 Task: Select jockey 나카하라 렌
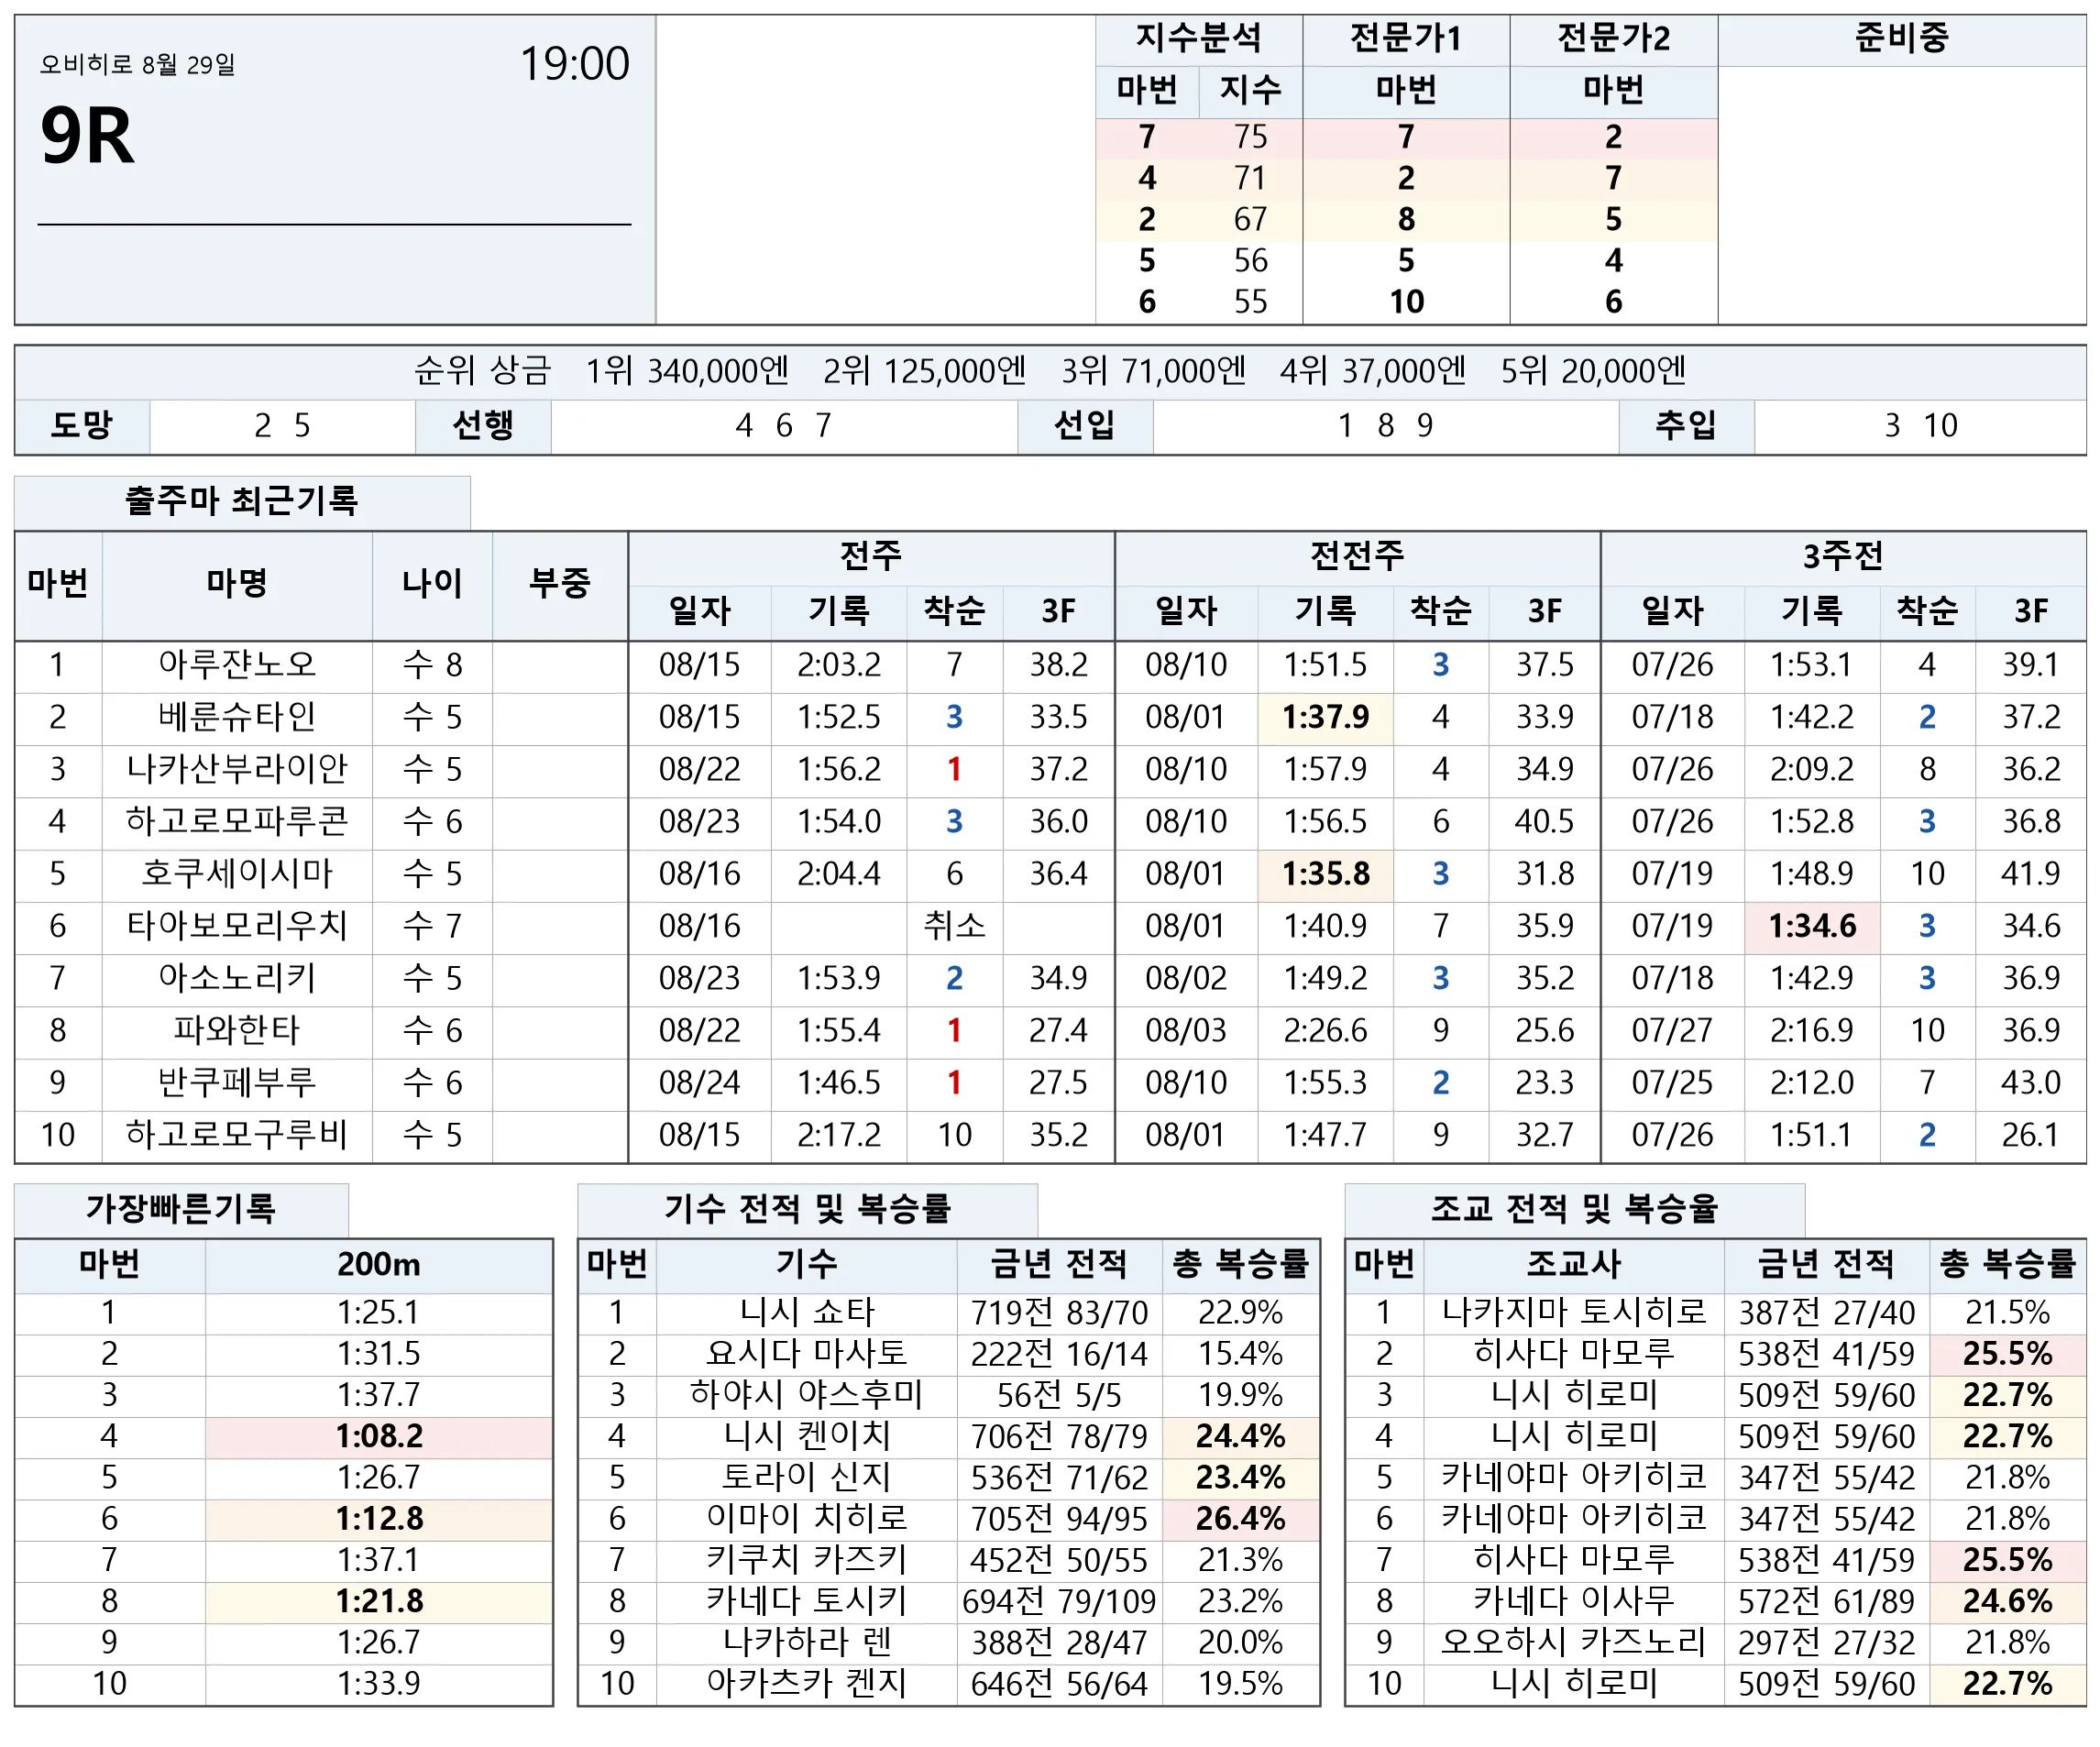tap(807, 1643)
